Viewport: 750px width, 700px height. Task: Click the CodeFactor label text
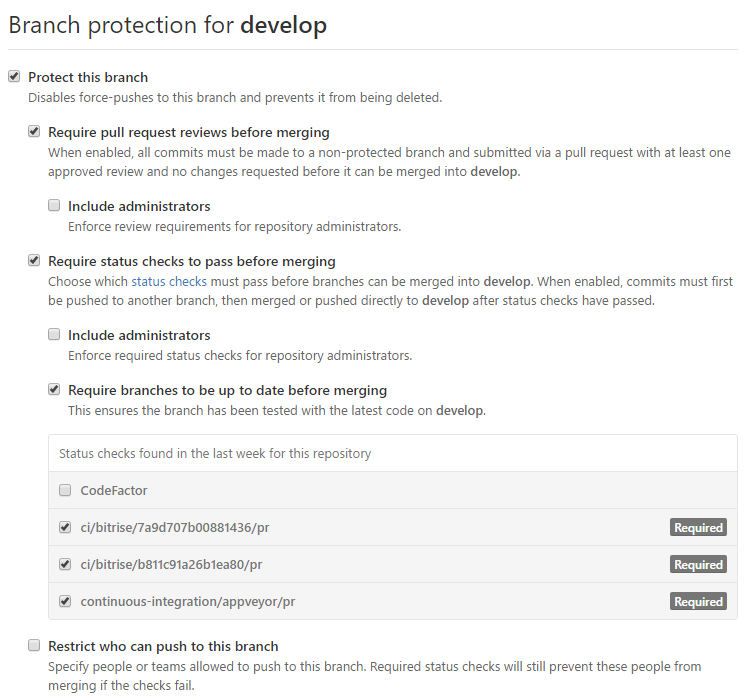(114, 491)
